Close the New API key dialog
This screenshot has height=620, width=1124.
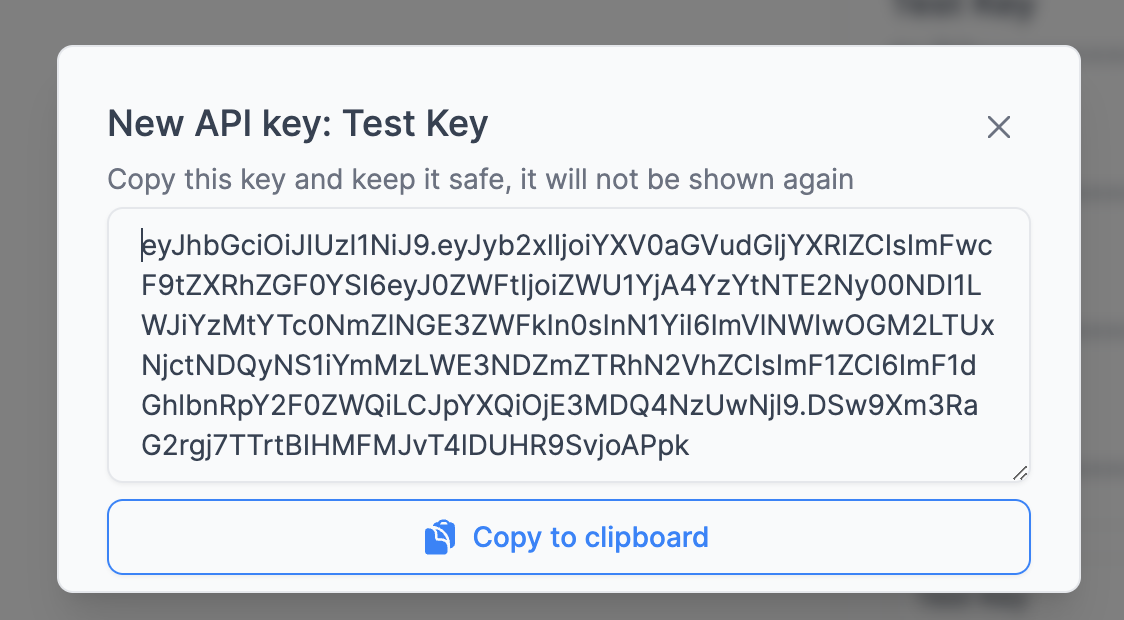[x=999, y=127]
